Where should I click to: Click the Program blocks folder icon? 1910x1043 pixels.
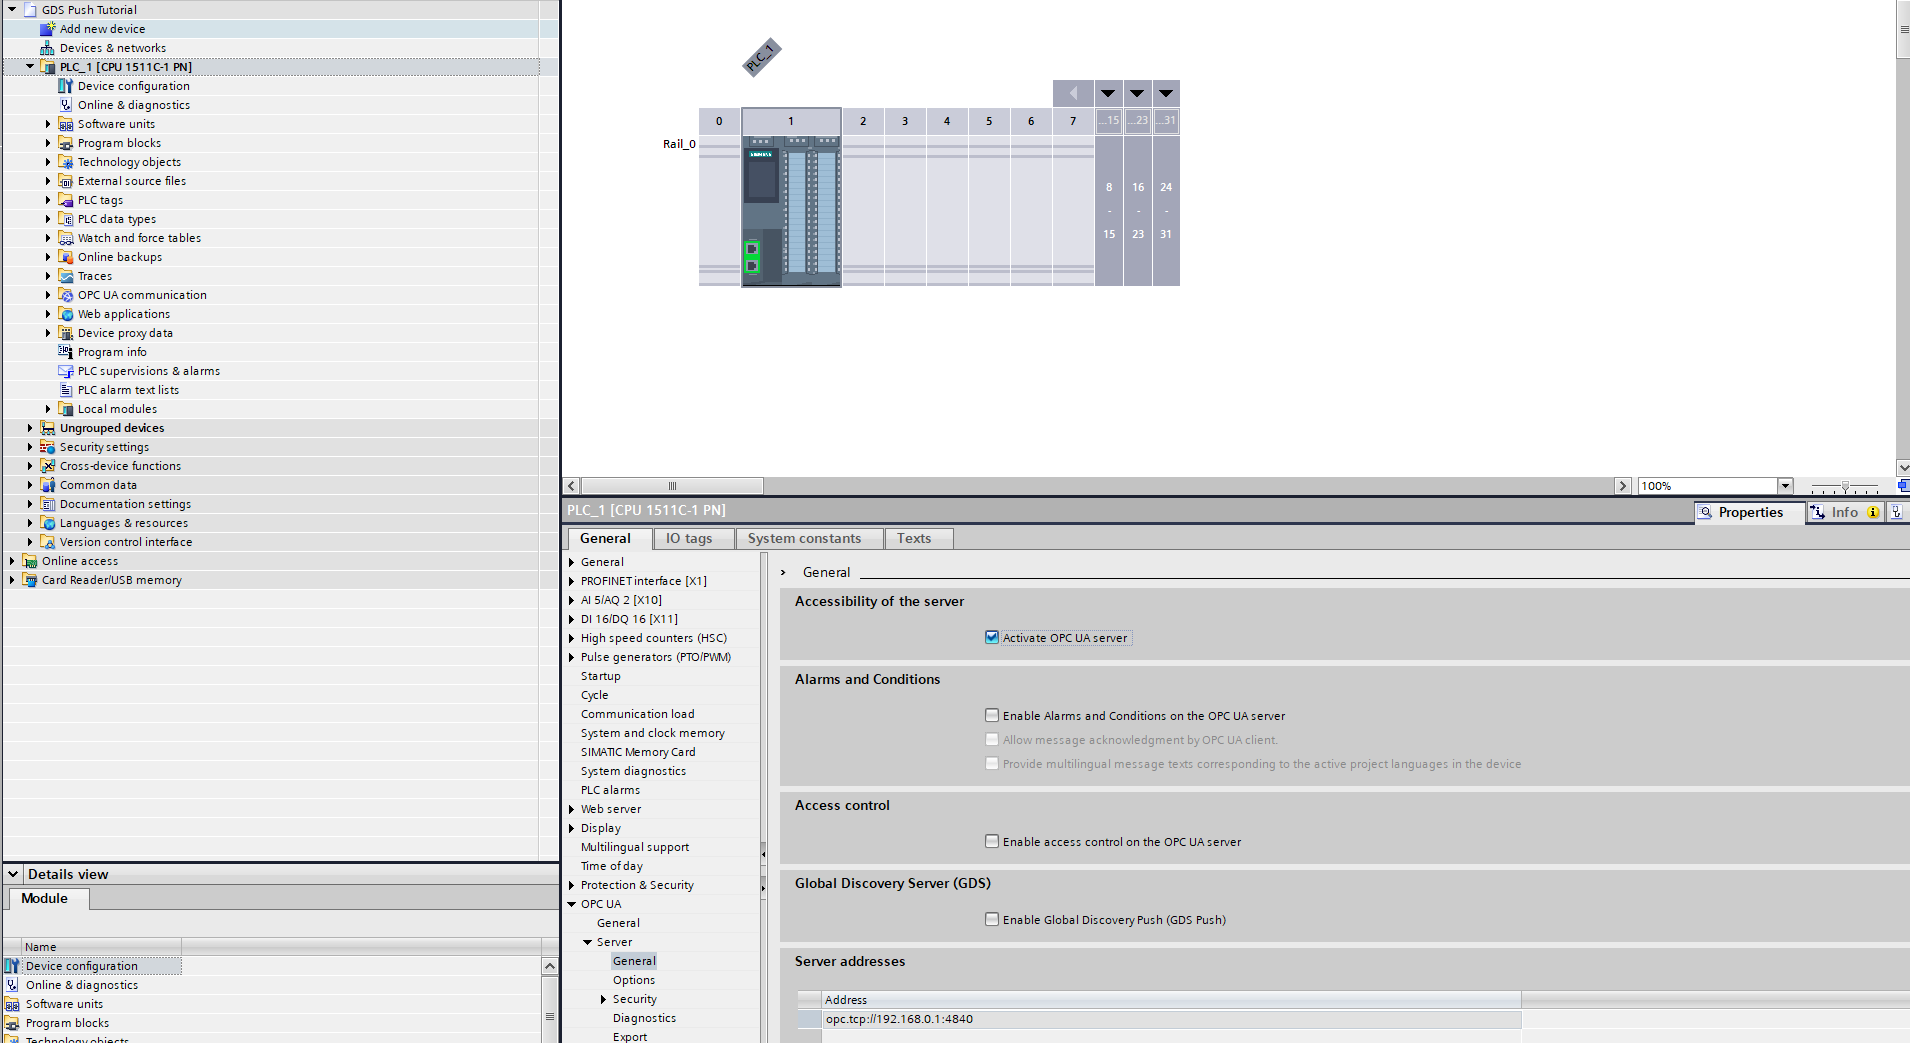click(65, 143)
